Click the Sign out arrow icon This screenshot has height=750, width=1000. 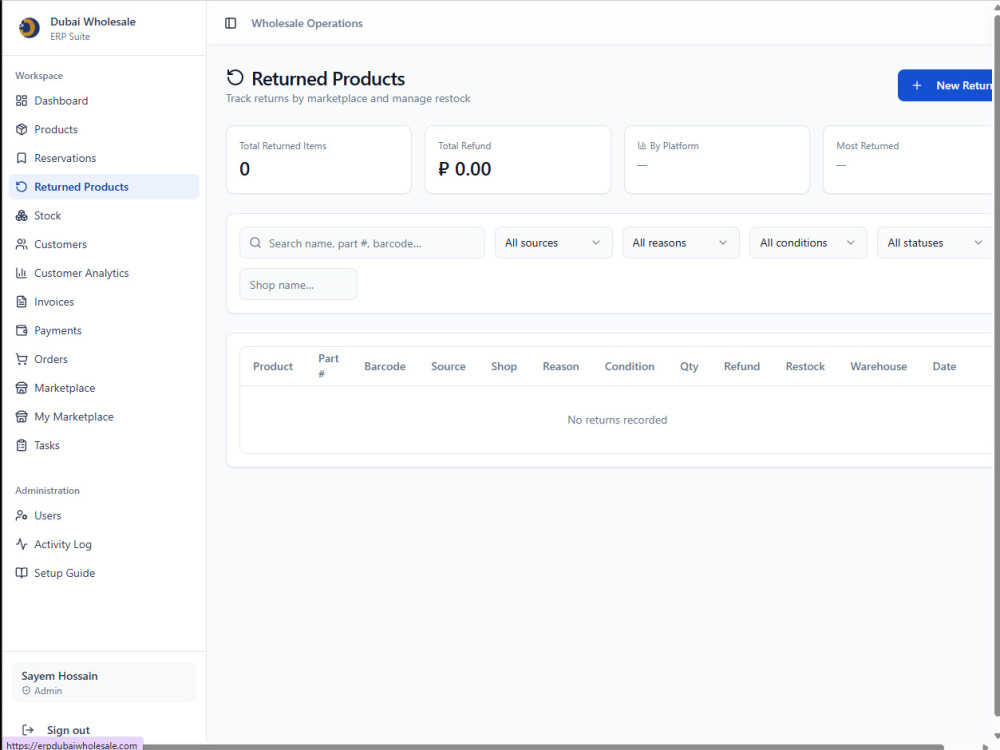tap(28, 730)
